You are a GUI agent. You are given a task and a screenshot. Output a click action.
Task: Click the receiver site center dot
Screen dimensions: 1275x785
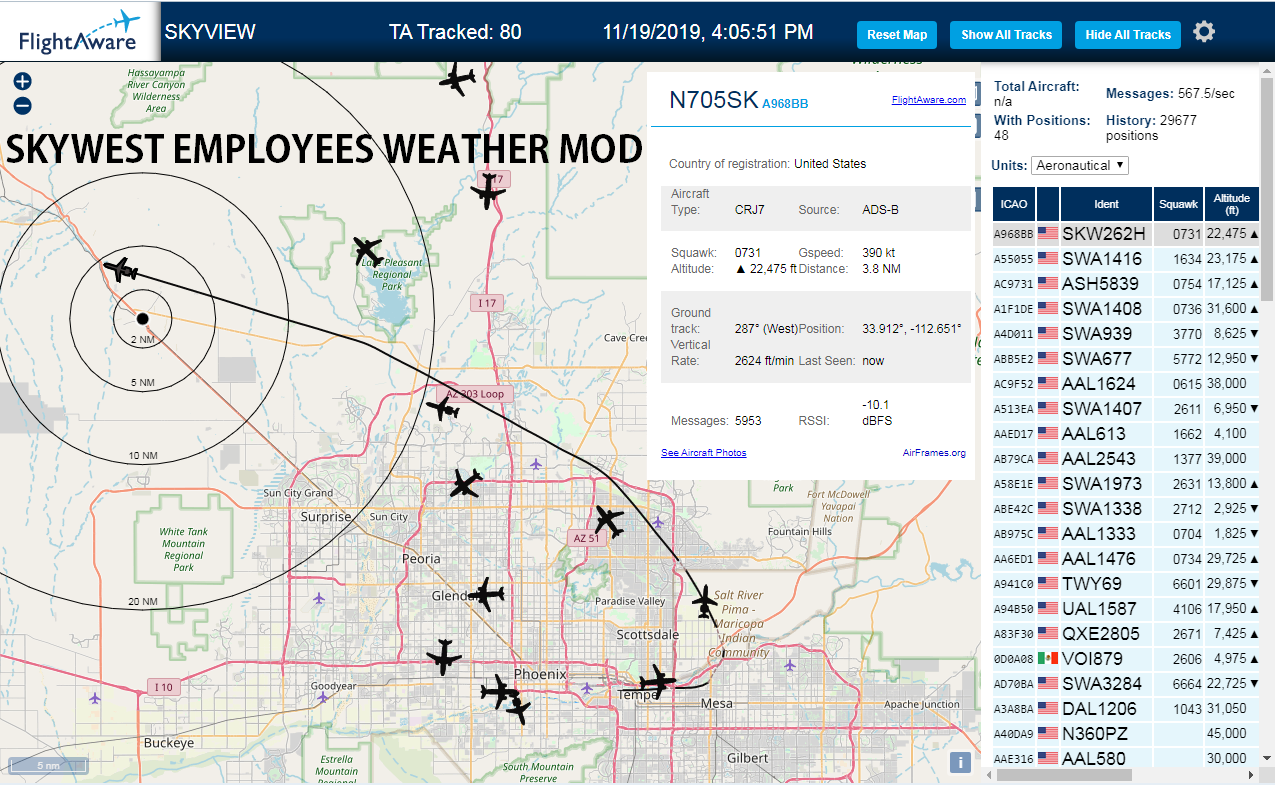(x=142, y=318)
